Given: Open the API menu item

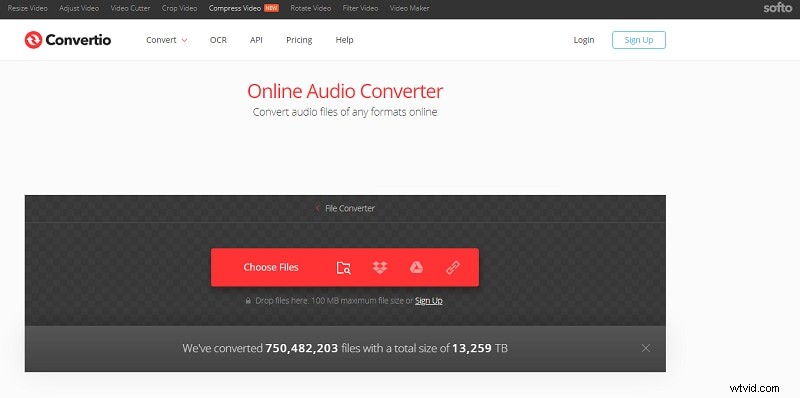Looking at the screenshot, I should (x=256, y=40).
